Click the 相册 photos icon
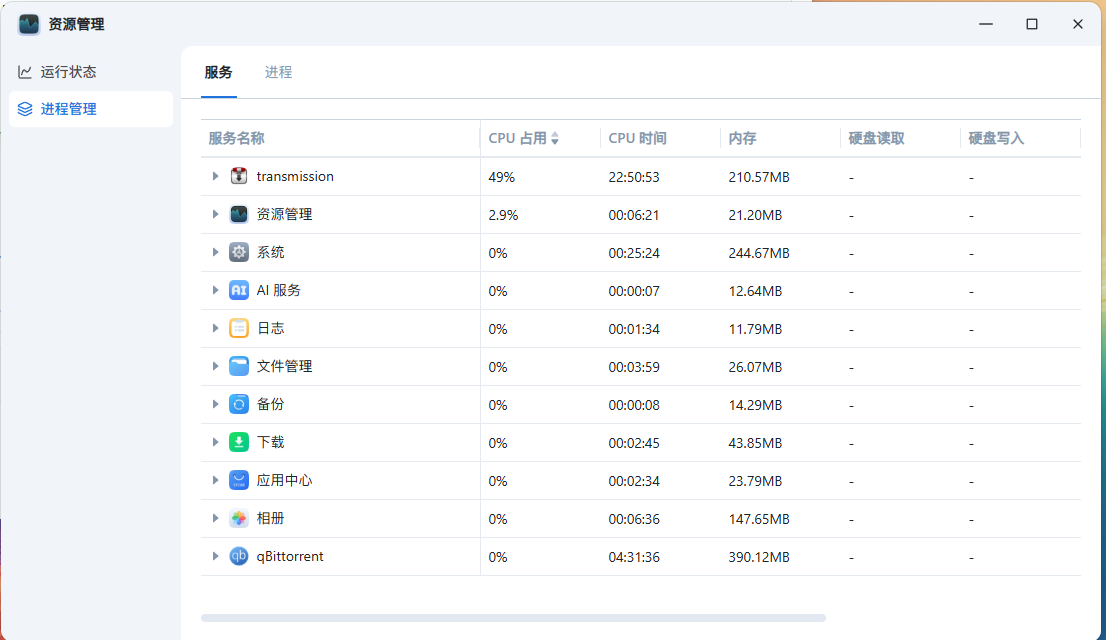1106x640 pixels. (239, 518)
